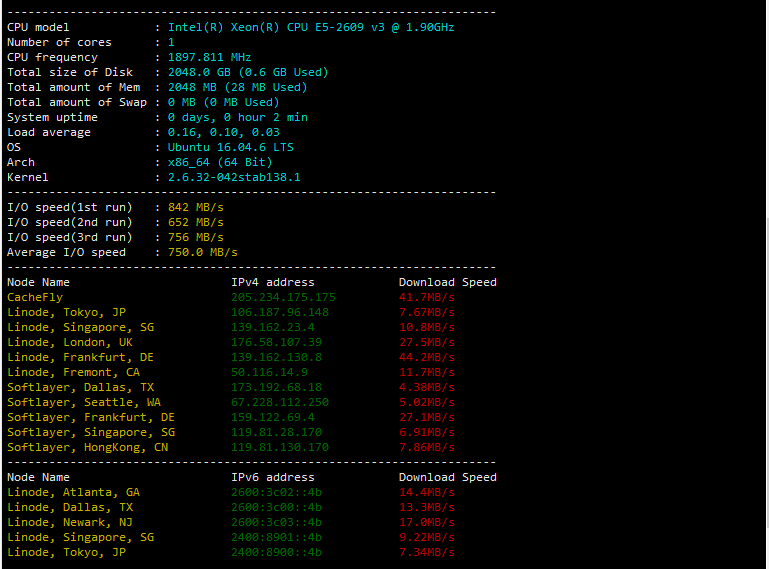Click the IPv6 address 2600:3c03::4b
The width and height of the screenshot is (769, 569).
(276, 522)
